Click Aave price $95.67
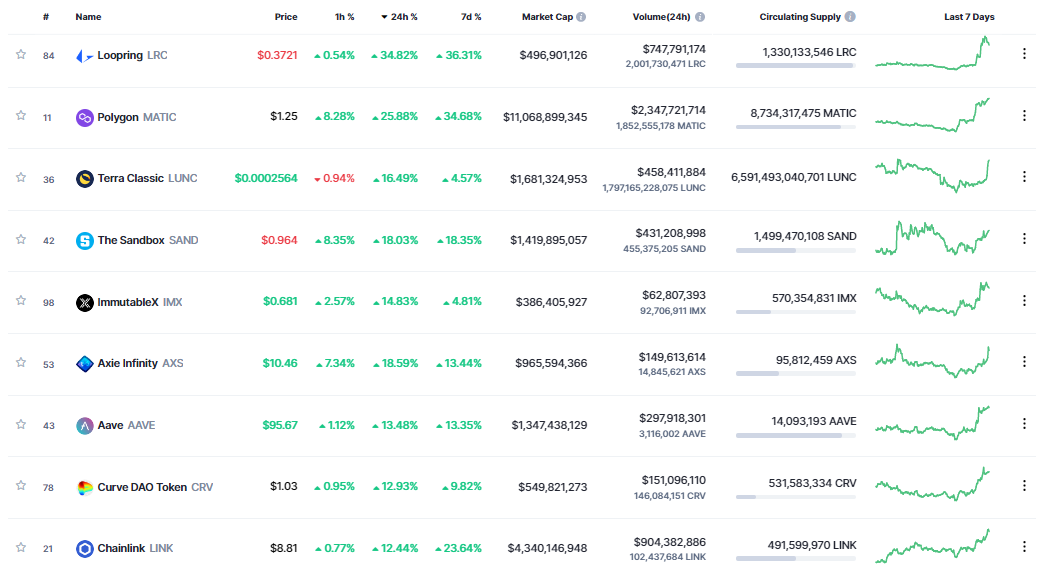 pos(280,426)
